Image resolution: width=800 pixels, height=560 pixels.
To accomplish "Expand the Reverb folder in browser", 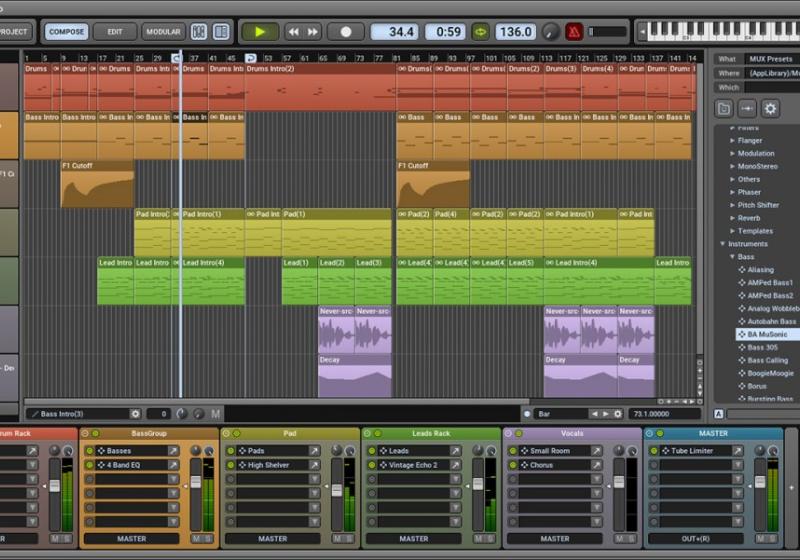I will [732, 218].
